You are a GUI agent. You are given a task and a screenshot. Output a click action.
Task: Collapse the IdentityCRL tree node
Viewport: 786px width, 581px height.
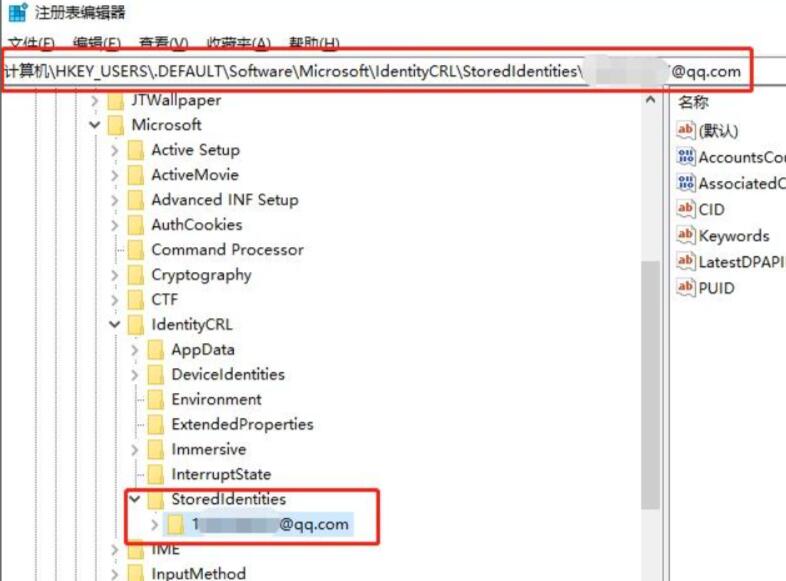115,325
